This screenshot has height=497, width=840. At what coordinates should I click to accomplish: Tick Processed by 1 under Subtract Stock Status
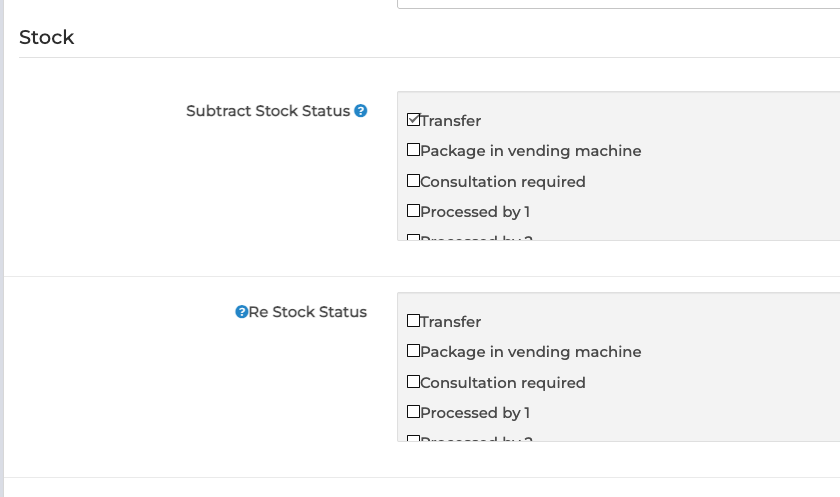click(x=413, y=211)
